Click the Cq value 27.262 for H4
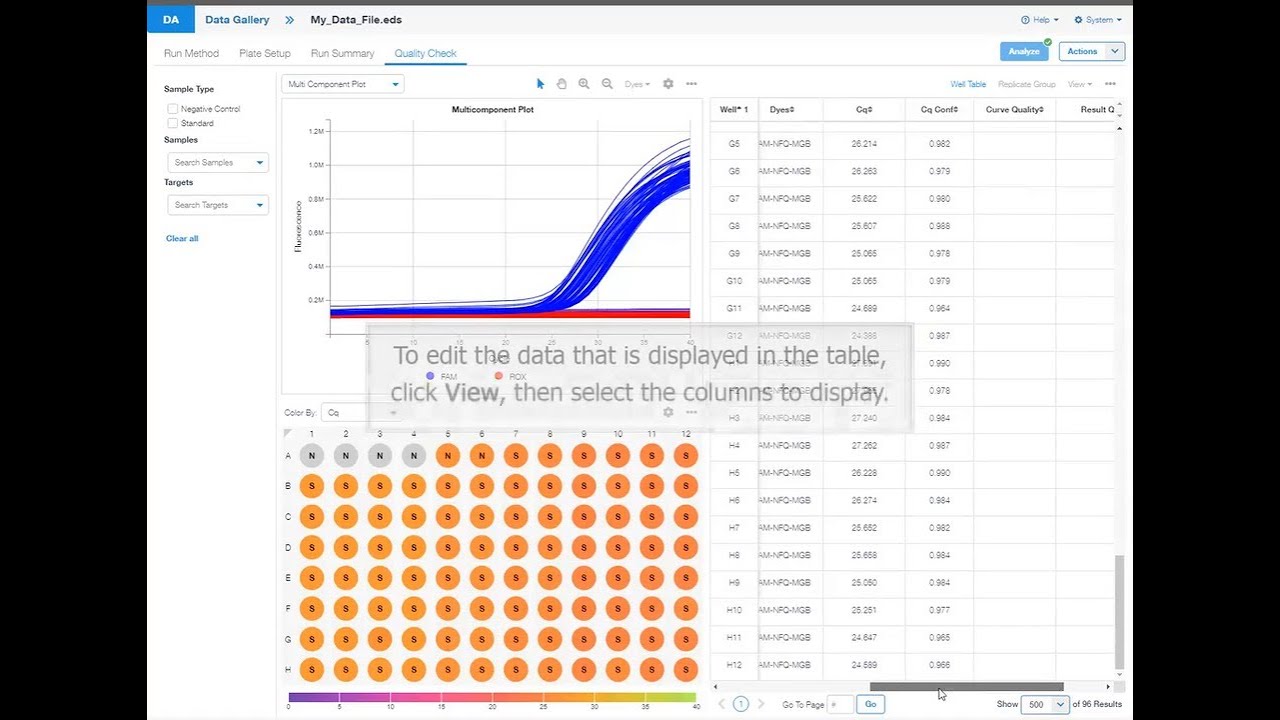This screenshot has width=1280, height=720. pyautogui.click(x=864, y=446)
